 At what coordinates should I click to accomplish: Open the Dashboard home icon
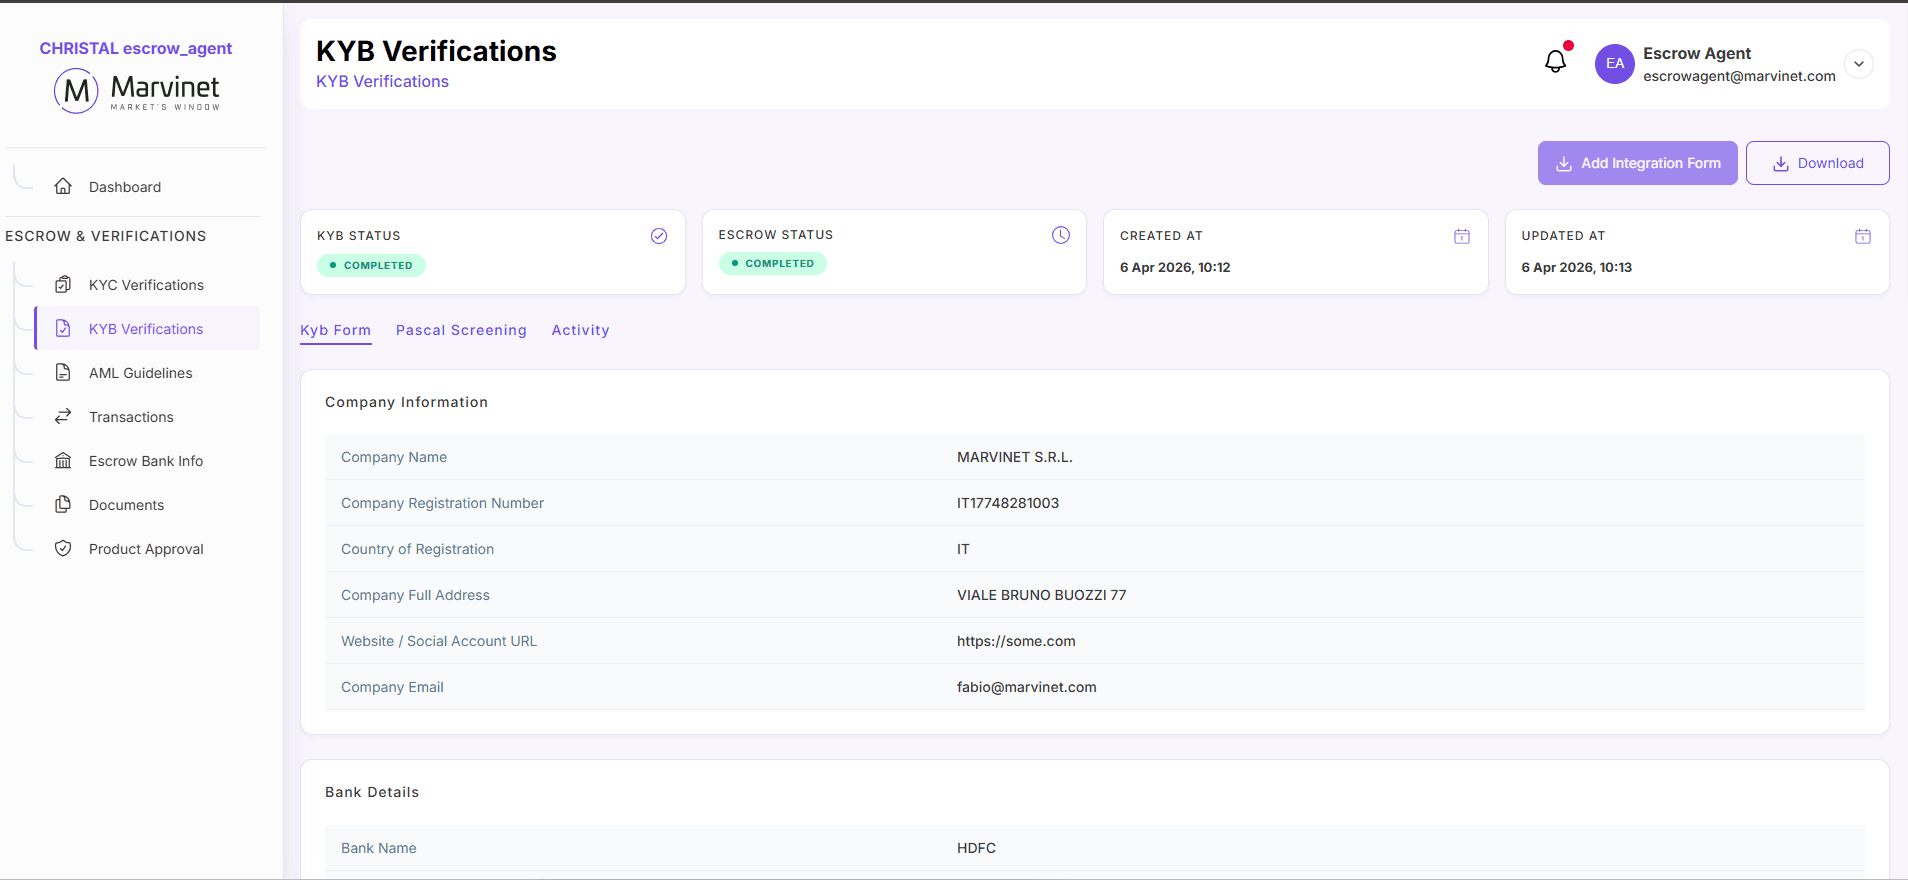63,187
